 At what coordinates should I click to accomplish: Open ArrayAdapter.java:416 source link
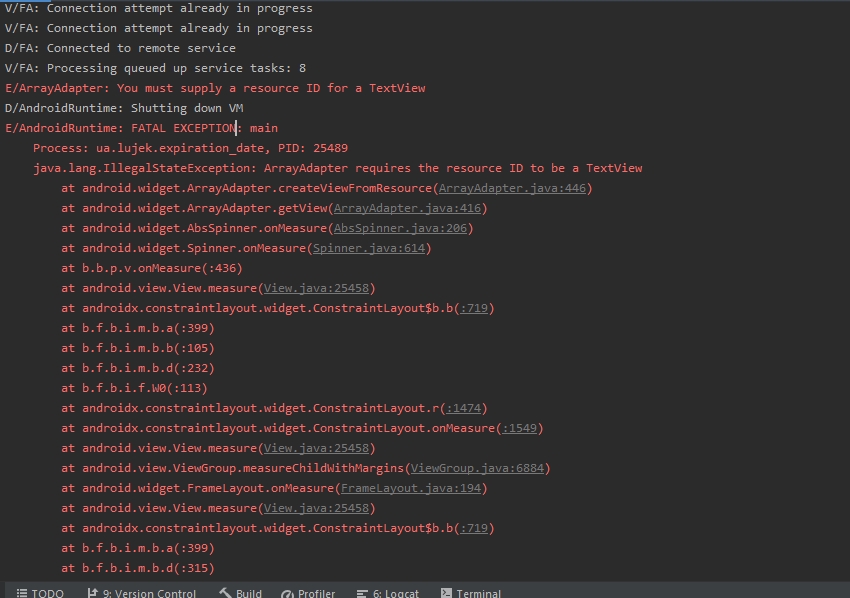pyautogui.click(x=407, y=208)
